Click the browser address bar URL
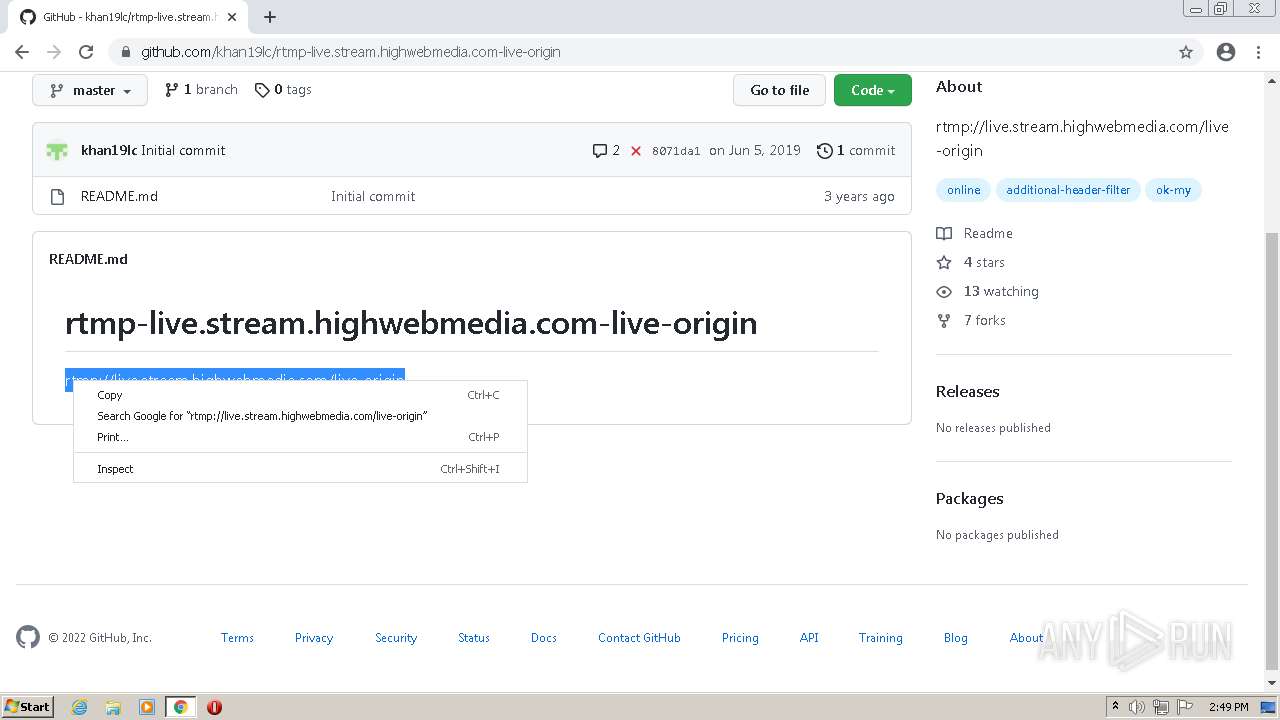Screen dimensions: 1280x720 (x=350, y=52)
